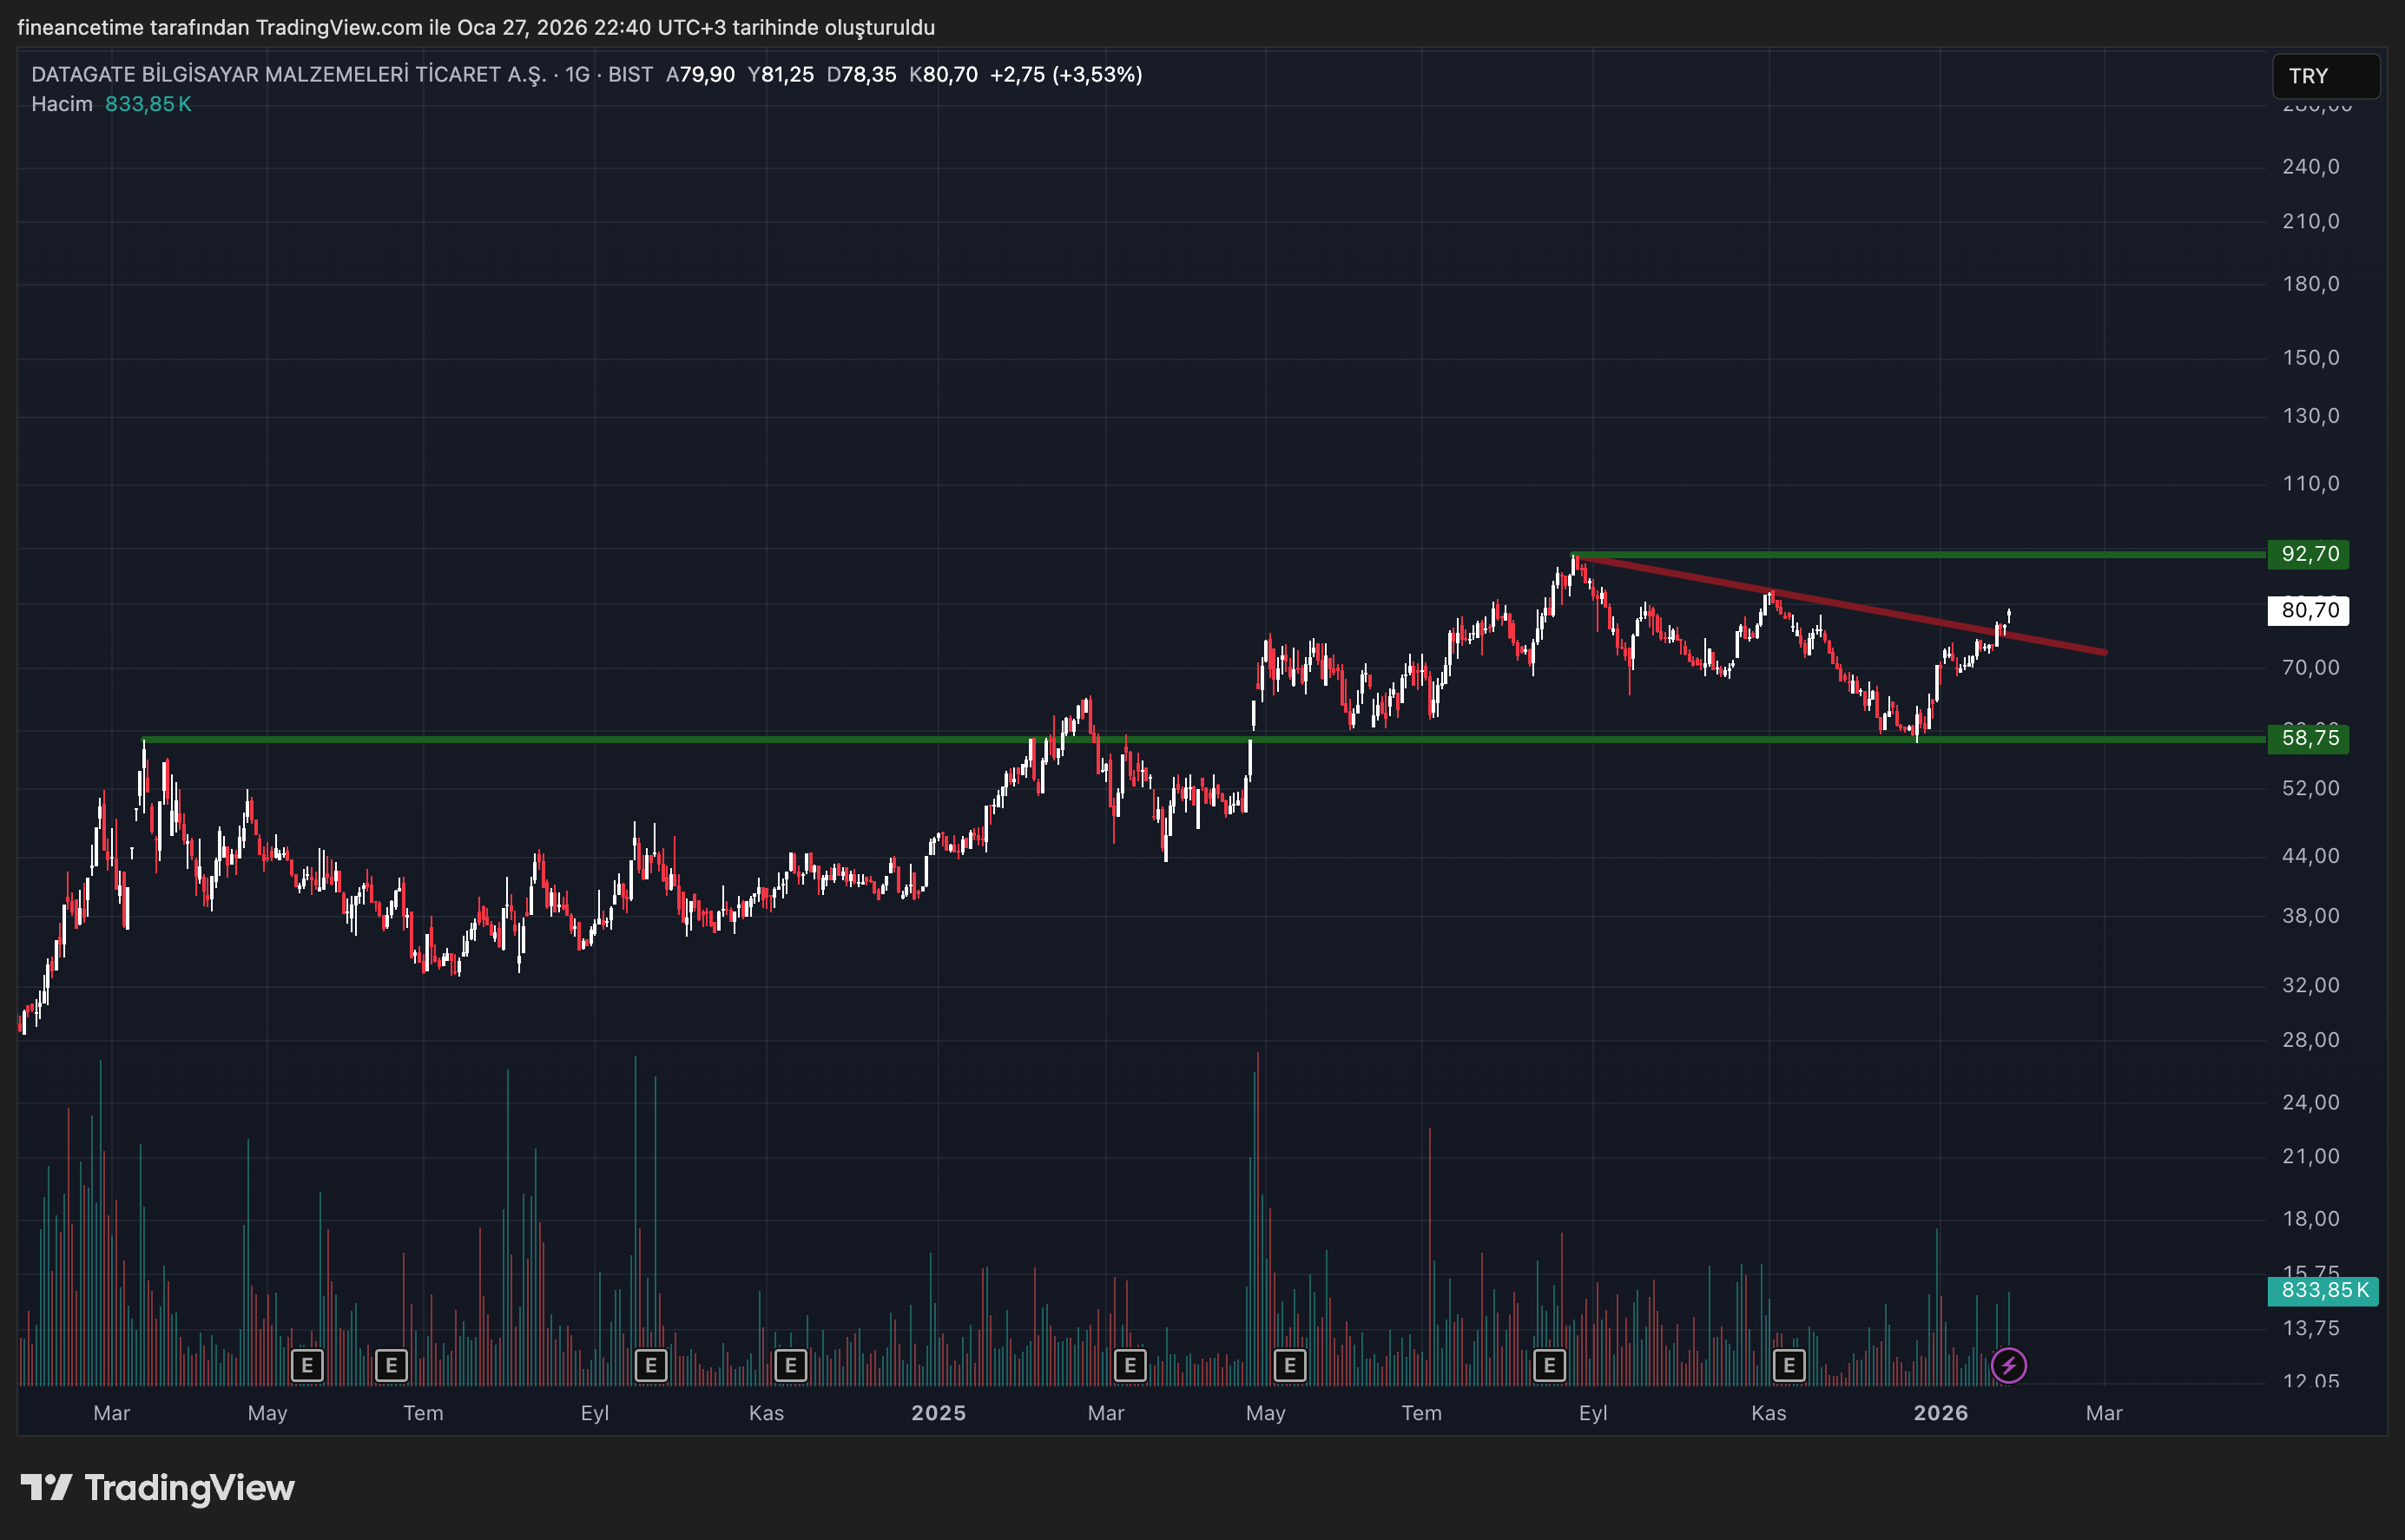Viewport: 2405px width, 1540px height.
Task: Click the 833,85 K volume axis label
Action: coord(2323,1290)
